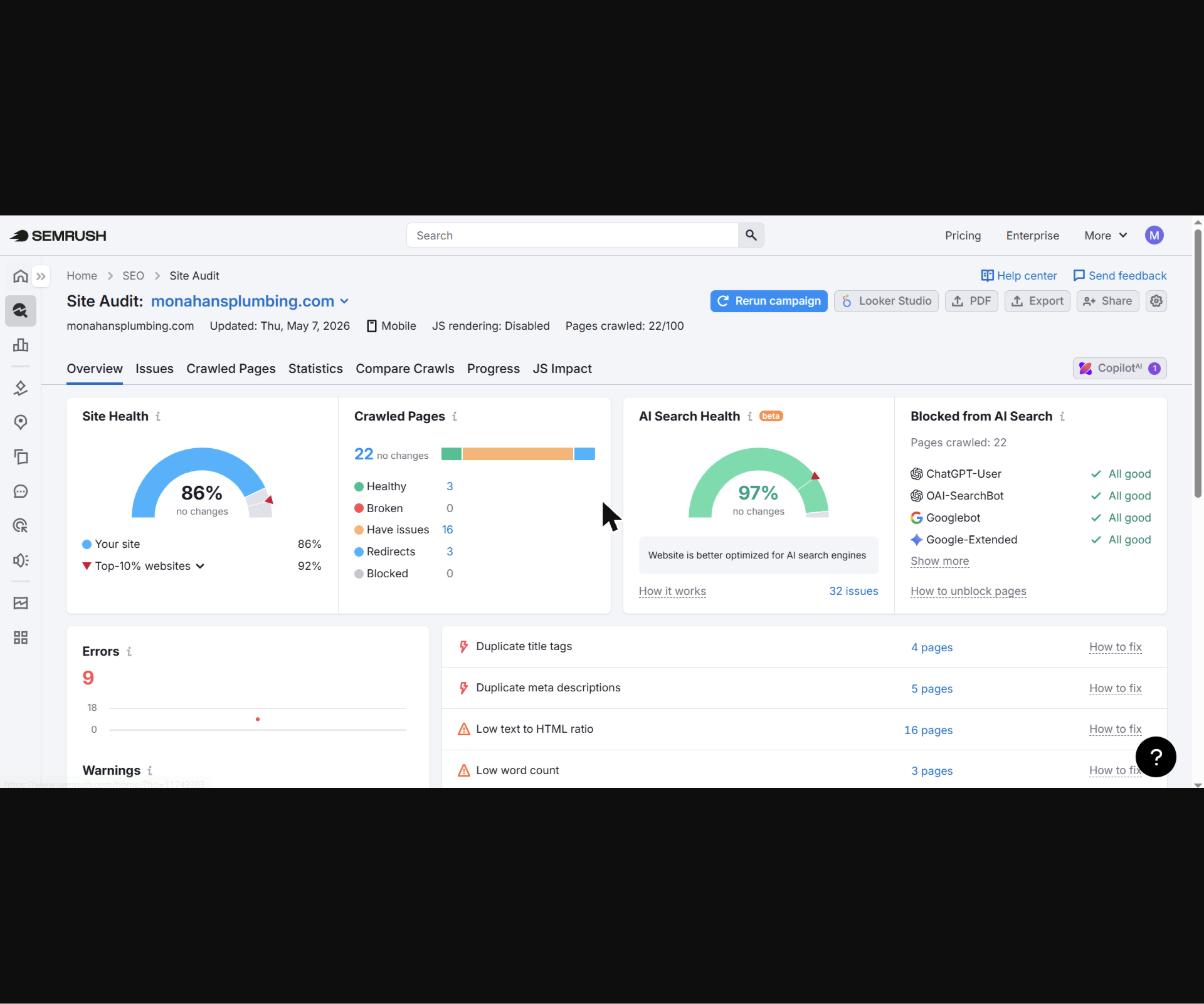Click orange Have issues bar segment
Viewport: 1204px width, 1004px height.
click(x=518, y=454)
